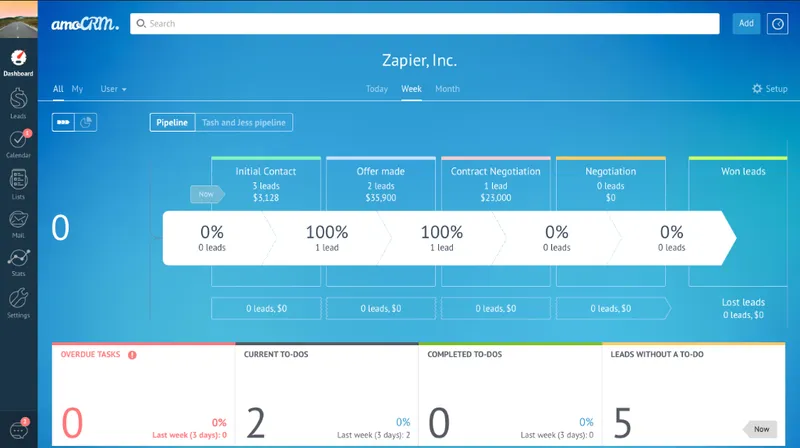Viewport: 800px width, 448px height.
Task: Select the Tash and Jess pipeline
Action: [244, 122]
